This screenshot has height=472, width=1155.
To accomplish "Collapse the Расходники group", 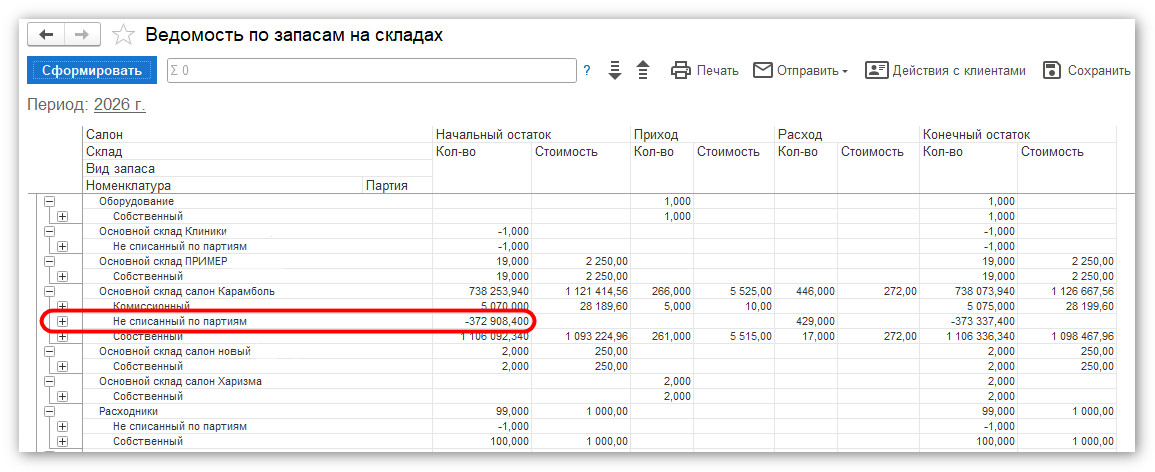I will click(50, 412).
